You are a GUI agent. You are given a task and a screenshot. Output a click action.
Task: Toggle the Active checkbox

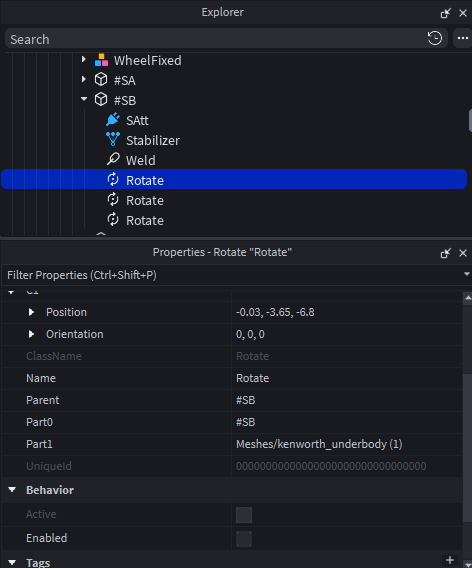(244, 515)
